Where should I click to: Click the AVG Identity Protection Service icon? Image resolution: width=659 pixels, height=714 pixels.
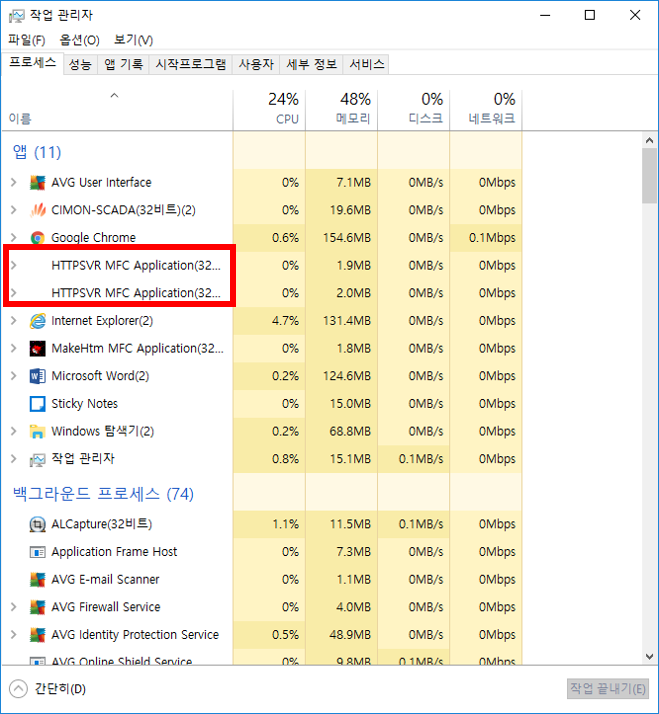(37, 635)
